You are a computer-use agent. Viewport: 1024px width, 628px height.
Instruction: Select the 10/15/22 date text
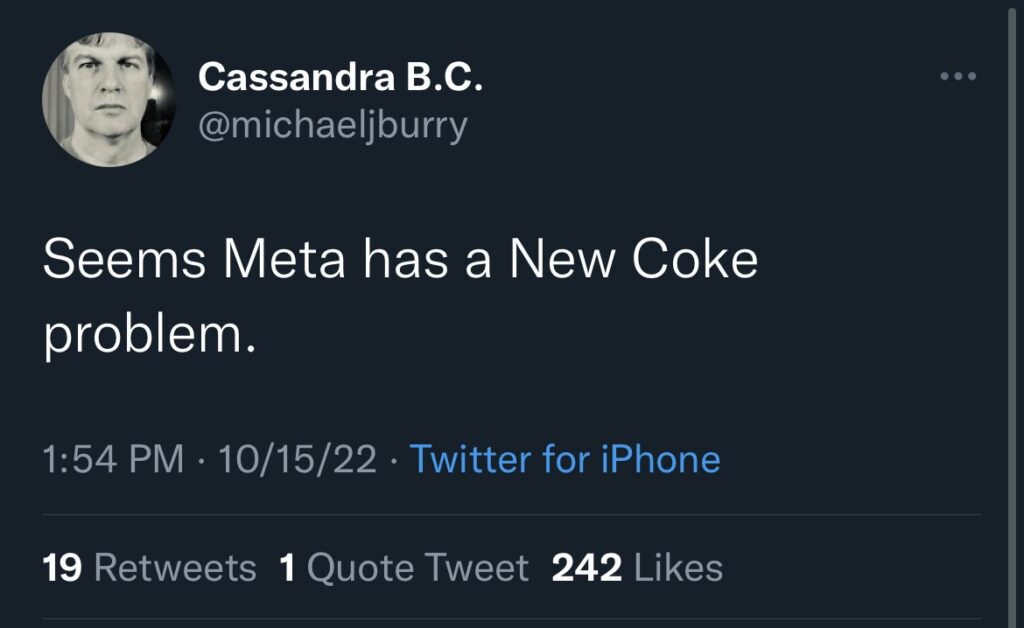[297, 459]
